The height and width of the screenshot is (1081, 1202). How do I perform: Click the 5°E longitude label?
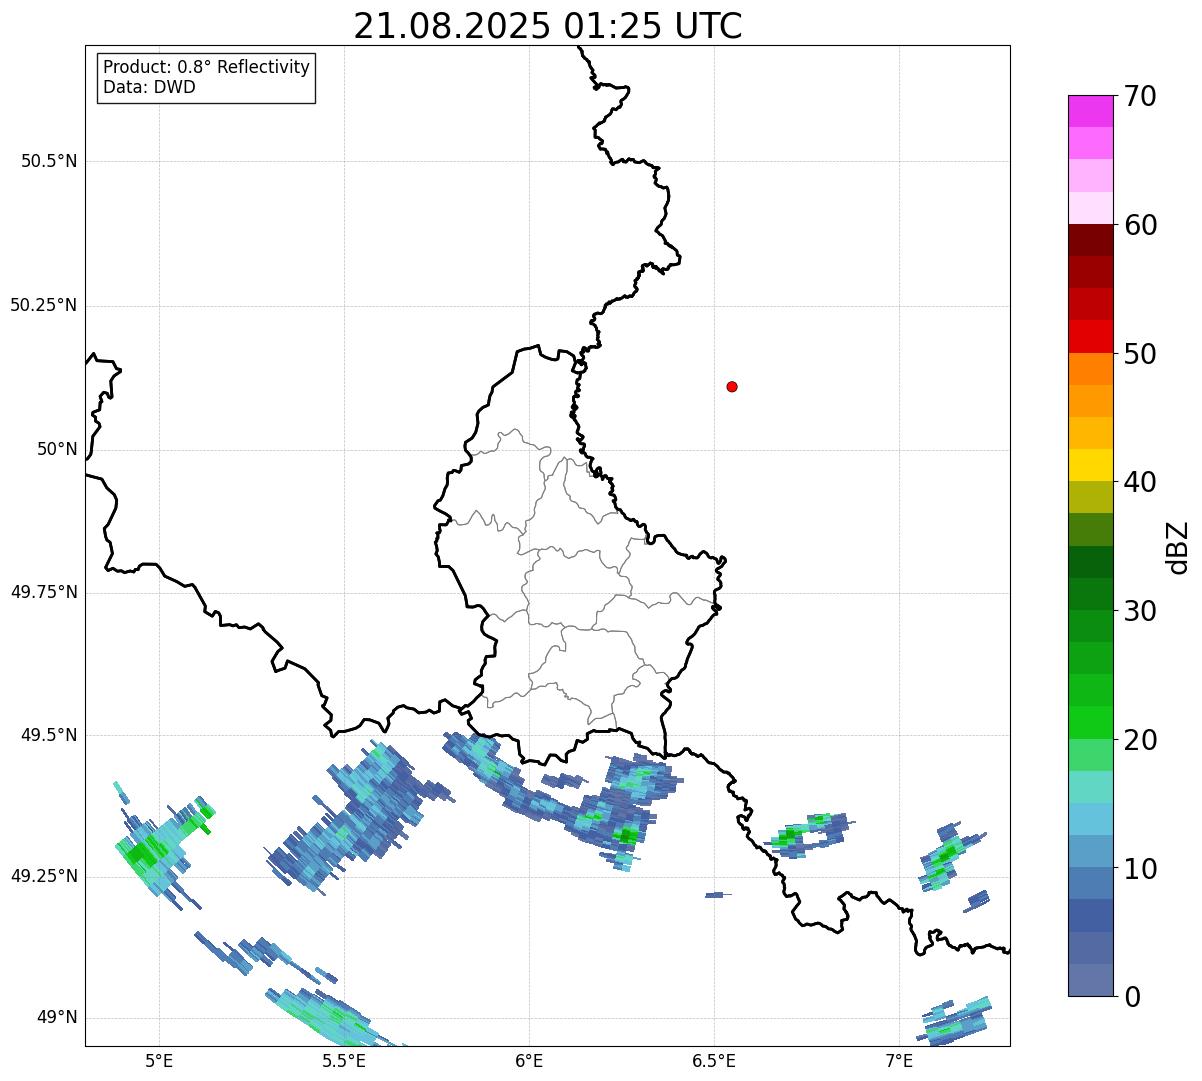(x=159, y=1060)
